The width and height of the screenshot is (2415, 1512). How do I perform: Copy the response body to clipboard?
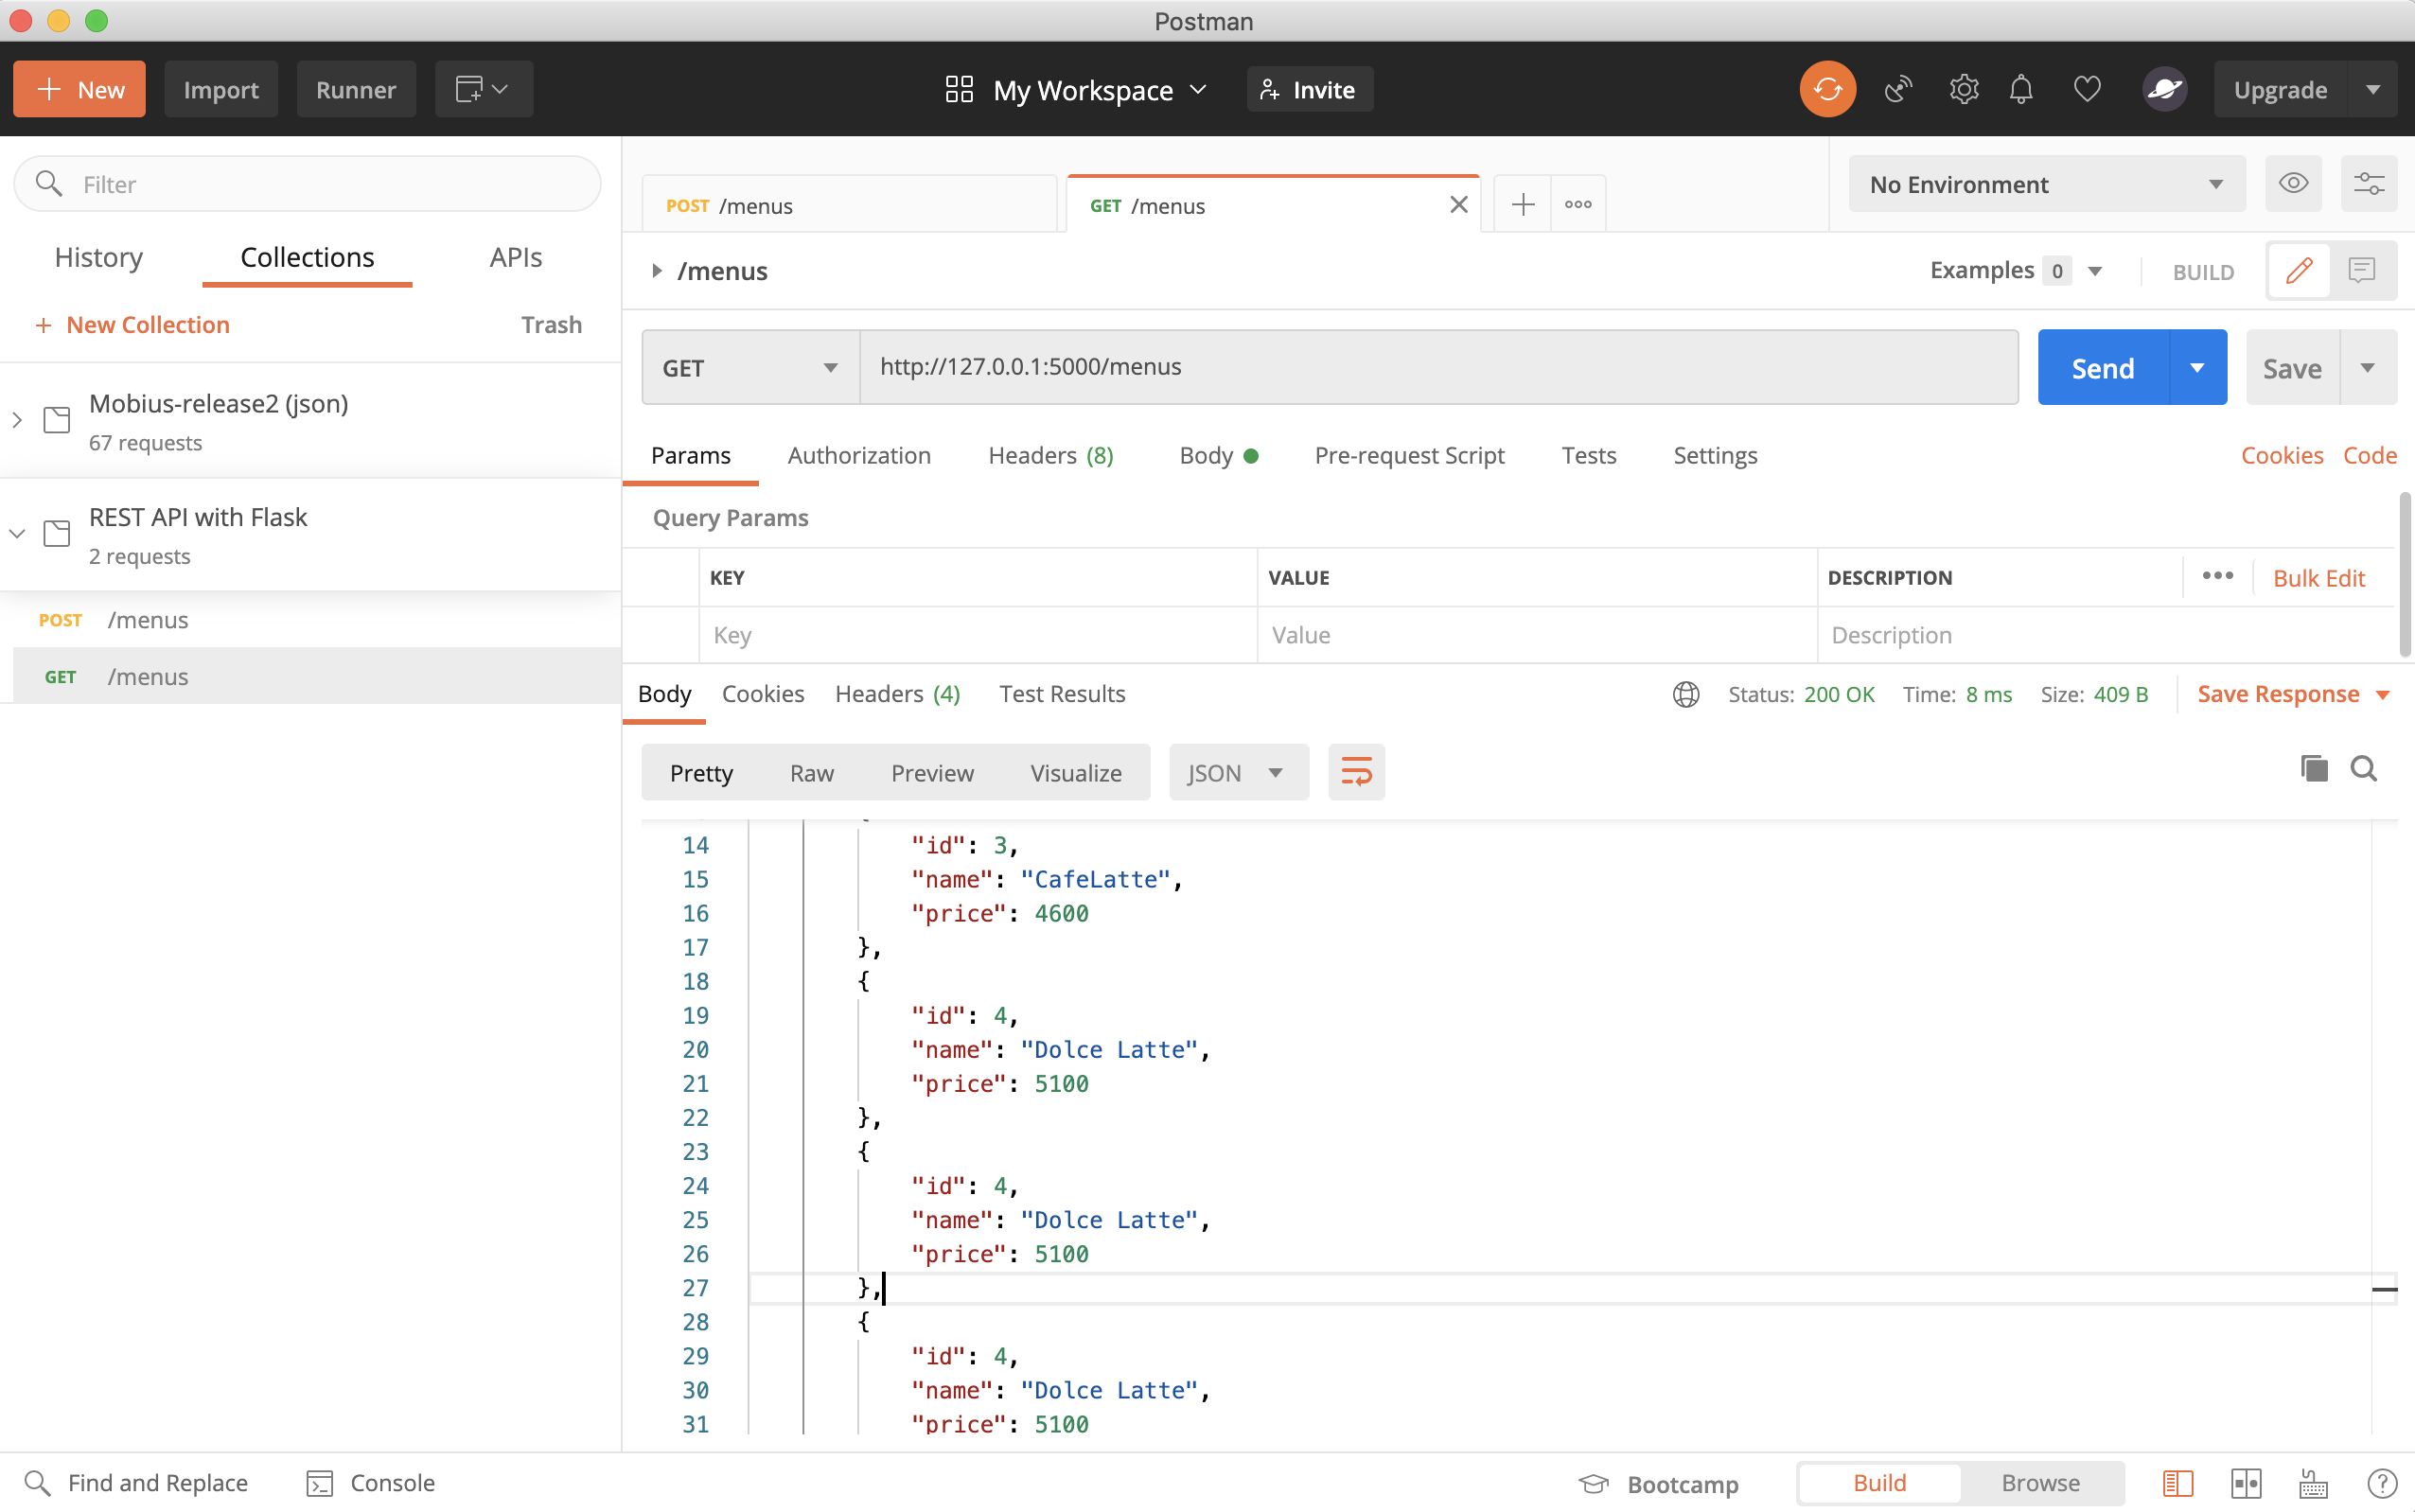pyautogui.click(x=2313, y=768)
